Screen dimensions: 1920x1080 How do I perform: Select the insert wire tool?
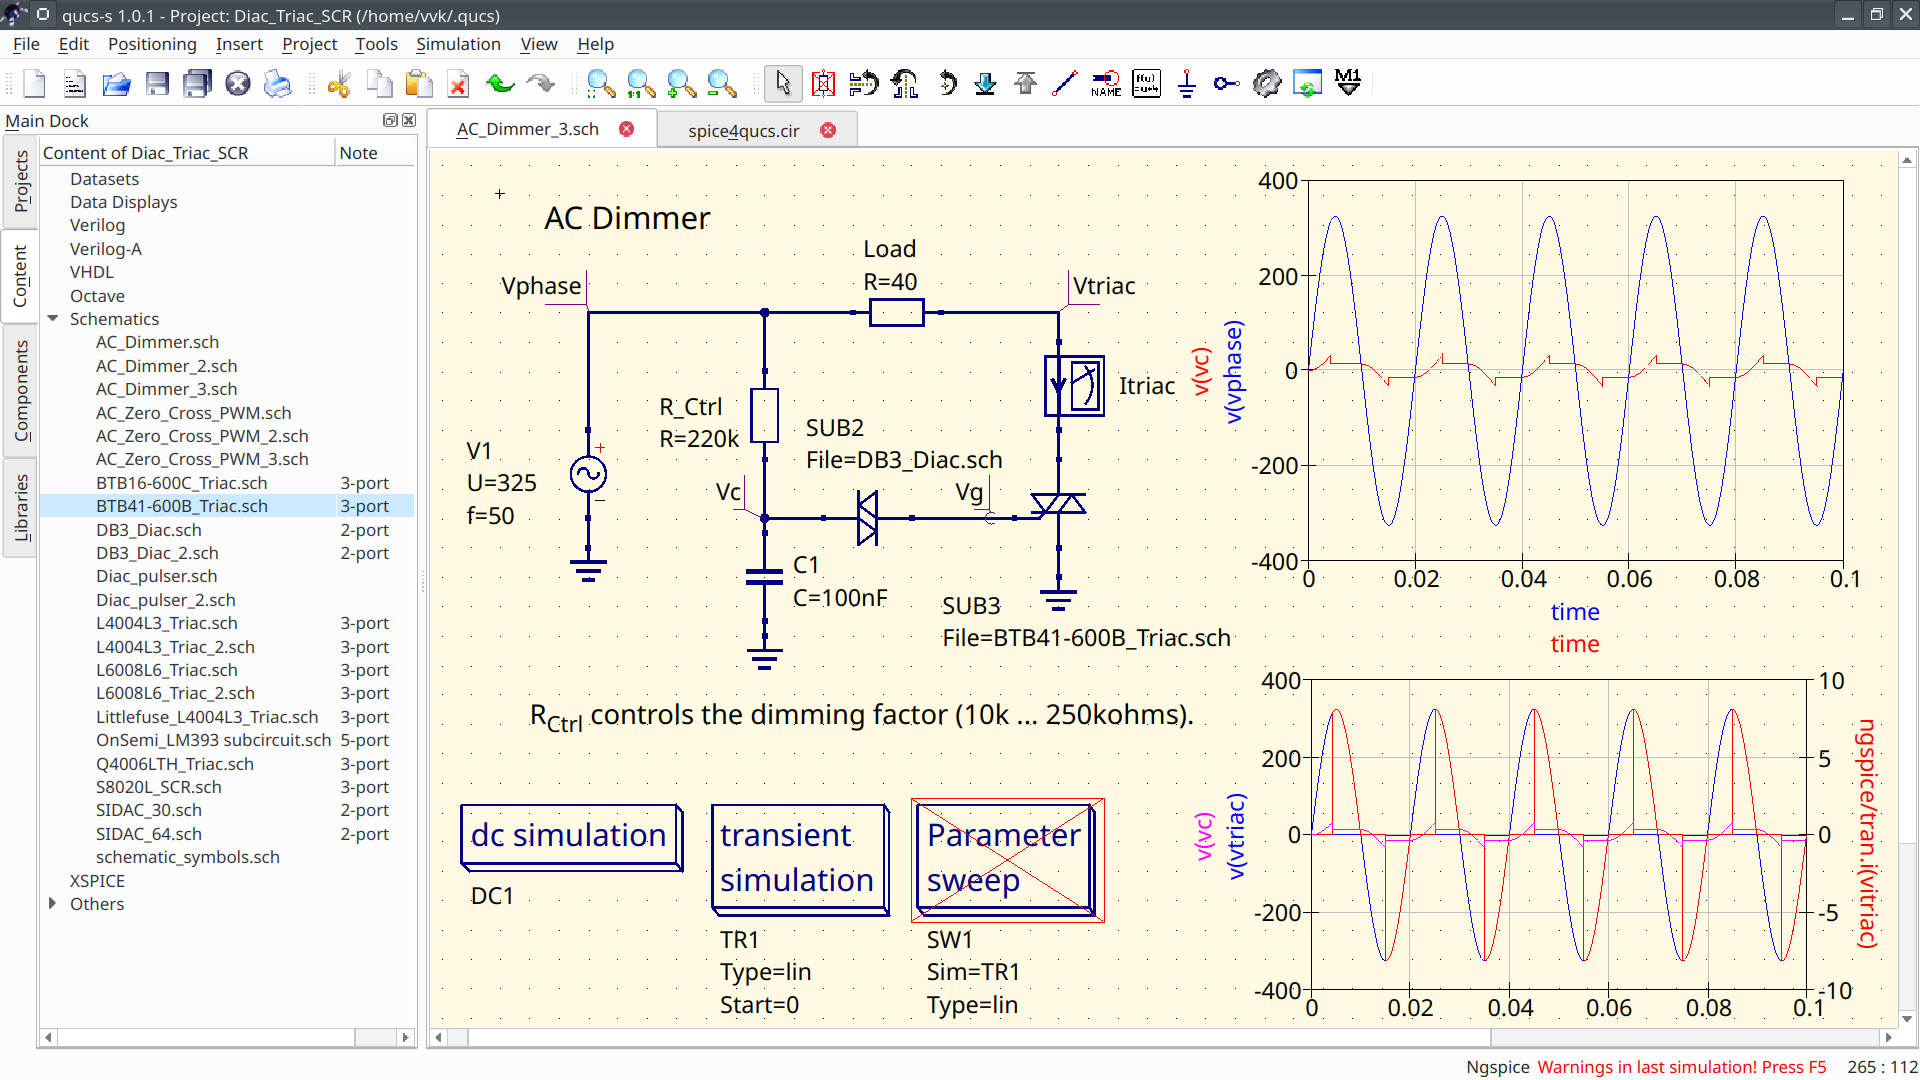click(x=1065, y=84)
